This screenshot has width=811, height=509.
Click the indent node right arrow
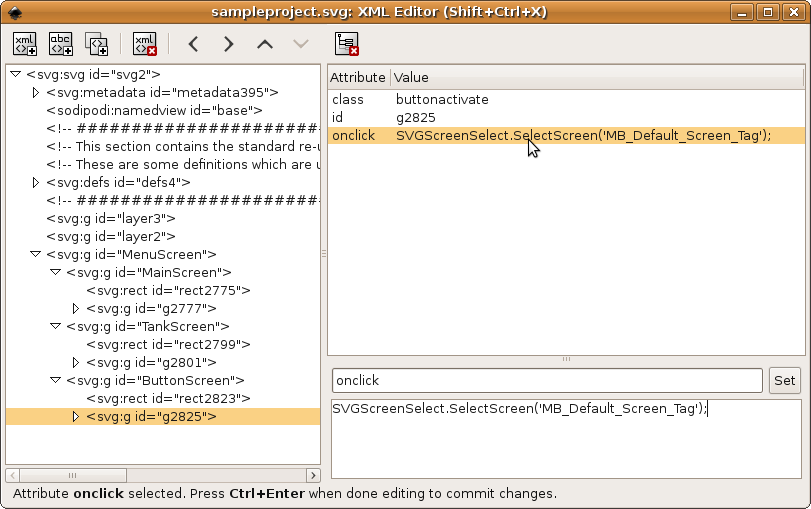tap(229, 44)
